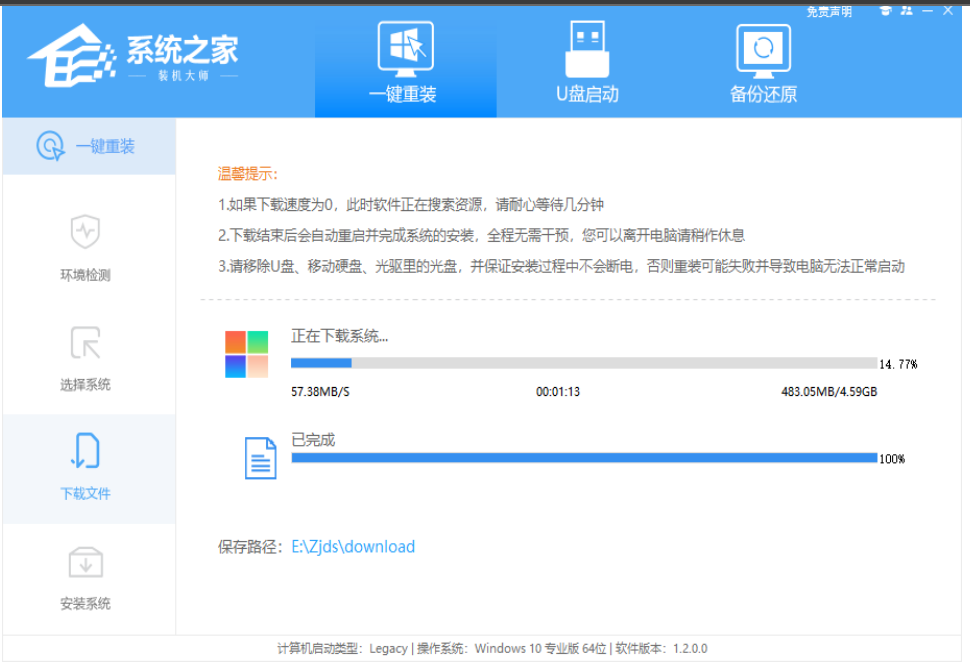This screenshot has width=970, height=665.
Task: Click the 下载文件 document download icon
Action: (85, 451)
